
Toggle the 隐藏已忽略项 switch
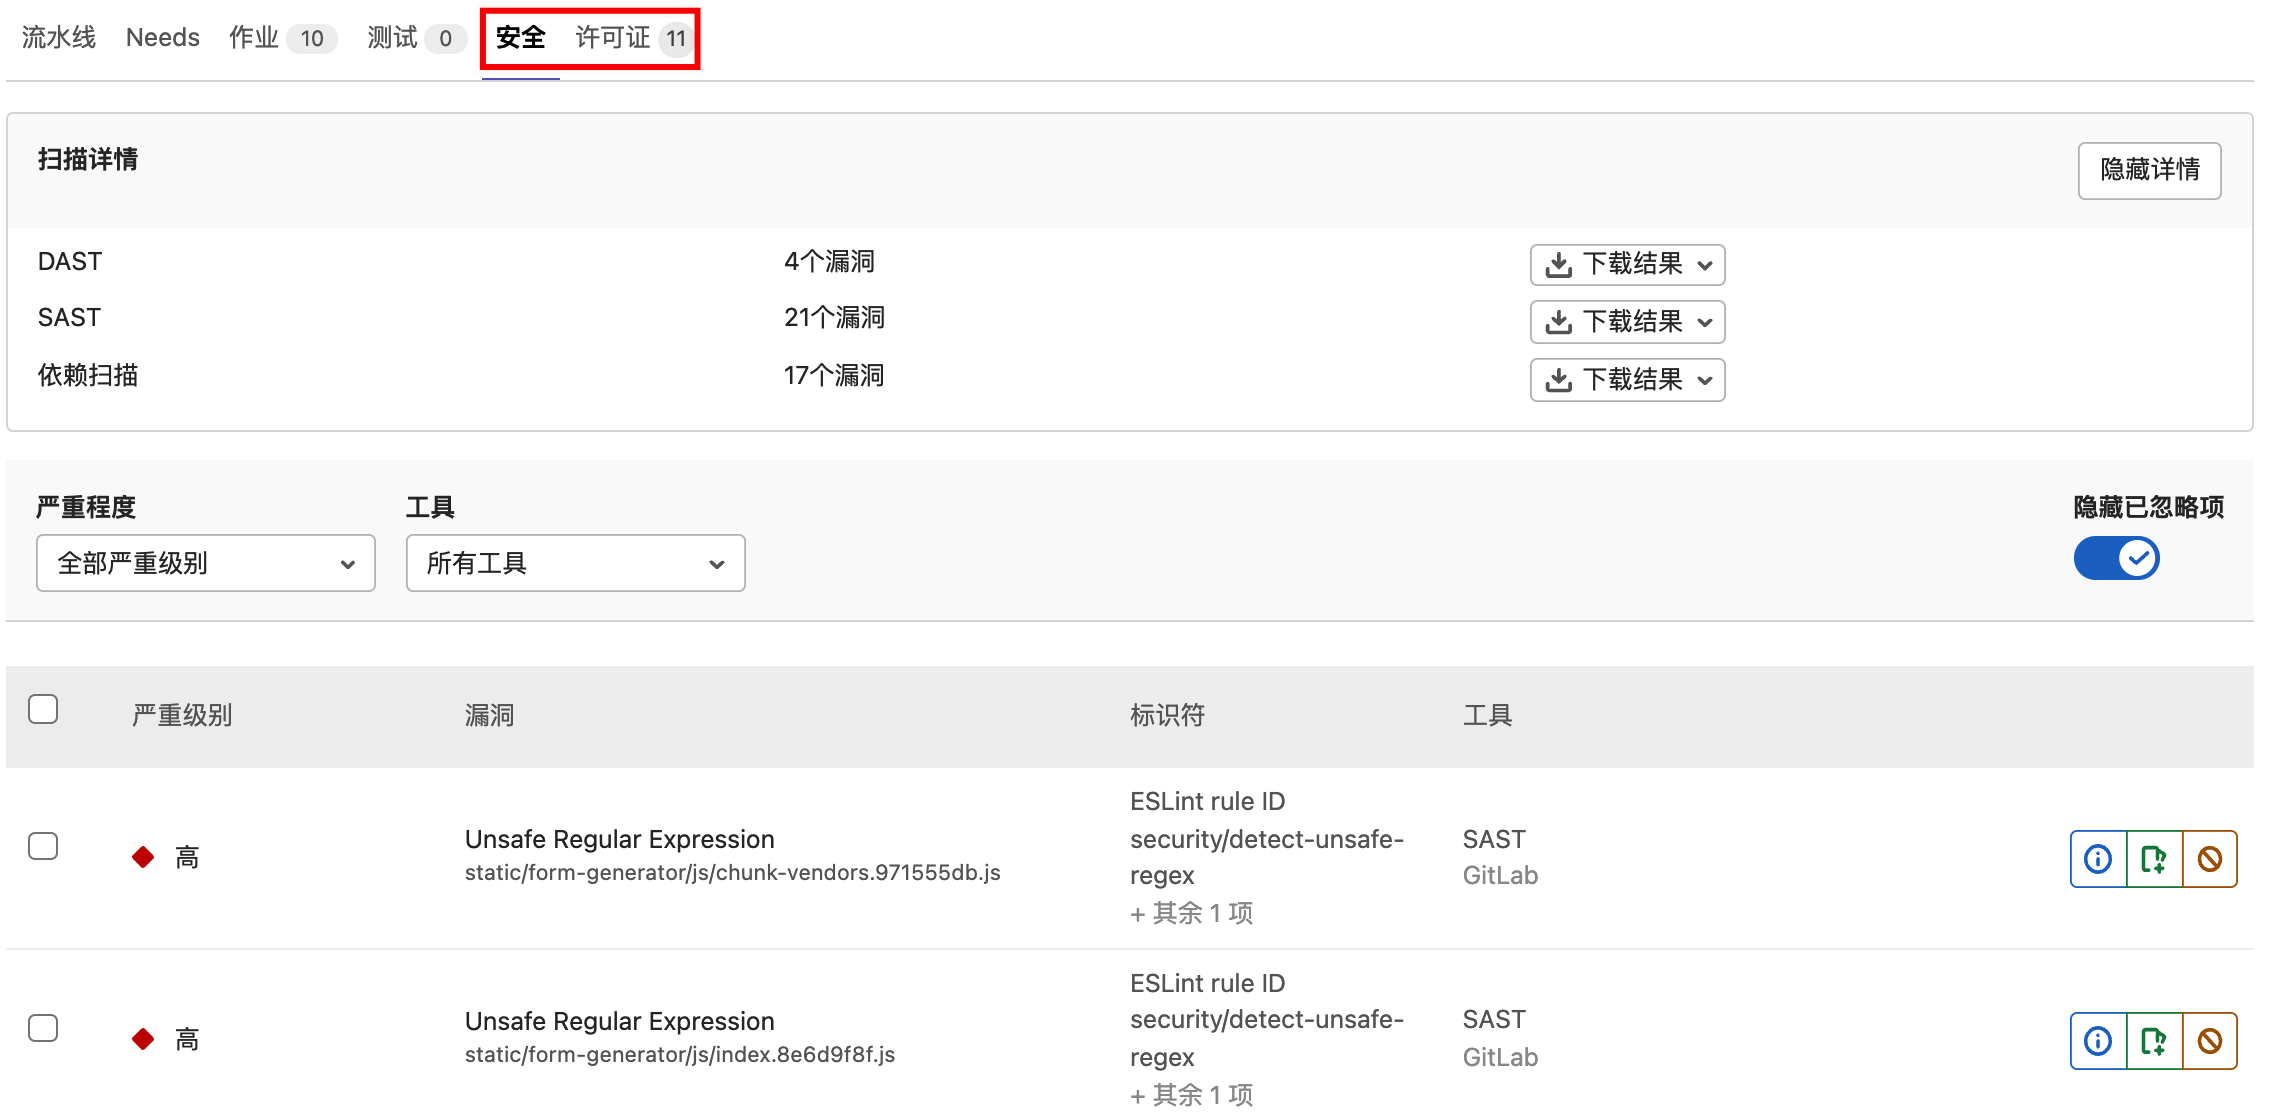click(x=2116, y=558)
